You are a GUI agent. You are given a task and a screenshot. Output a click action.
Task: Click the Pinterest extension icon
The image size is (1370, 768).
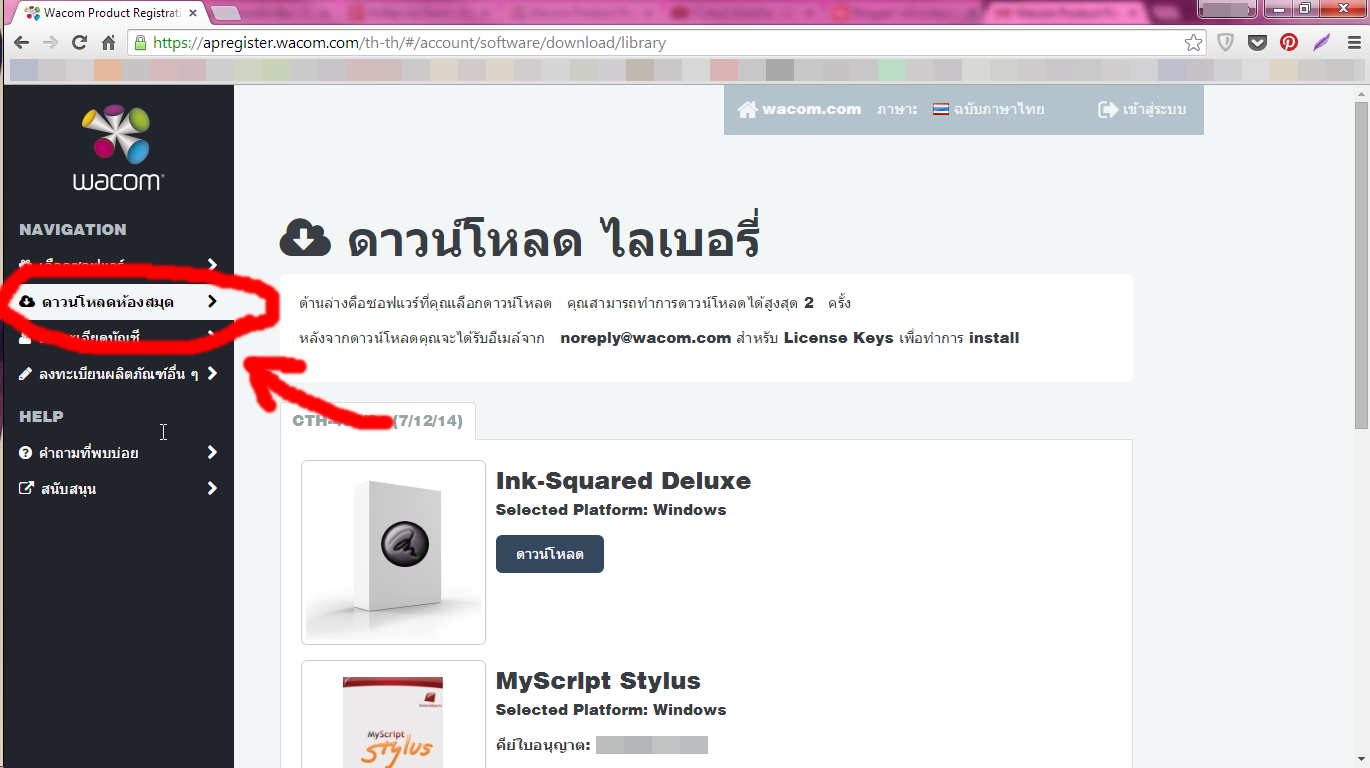coord(1289,43)
